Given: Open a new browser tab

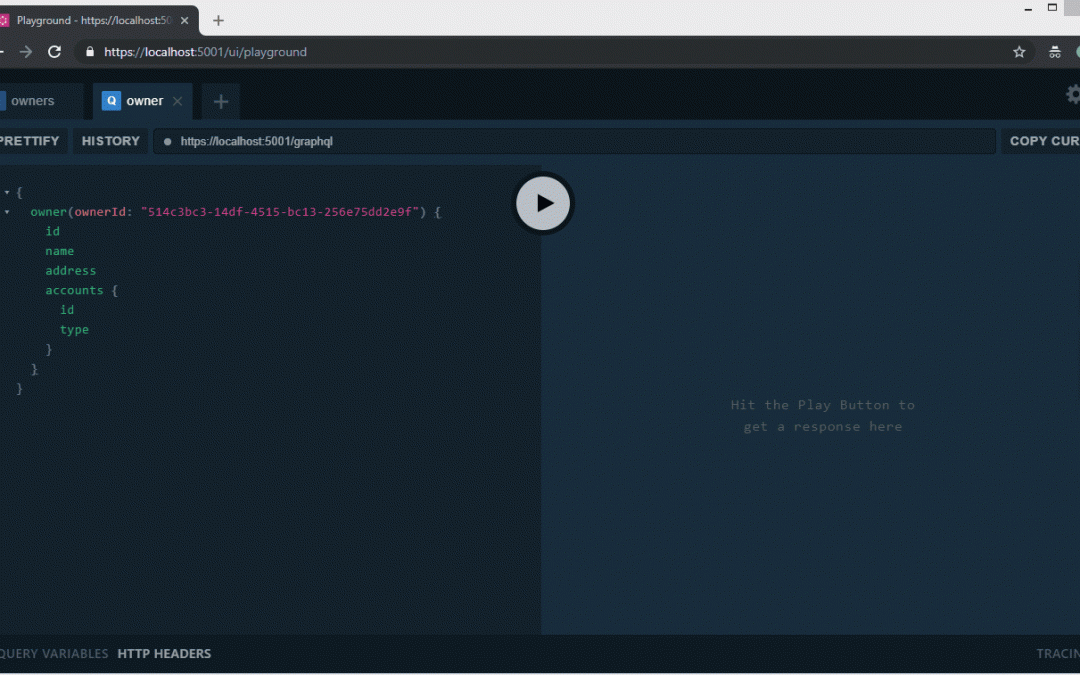Looking at the screenshot, I should click(218, 20).
